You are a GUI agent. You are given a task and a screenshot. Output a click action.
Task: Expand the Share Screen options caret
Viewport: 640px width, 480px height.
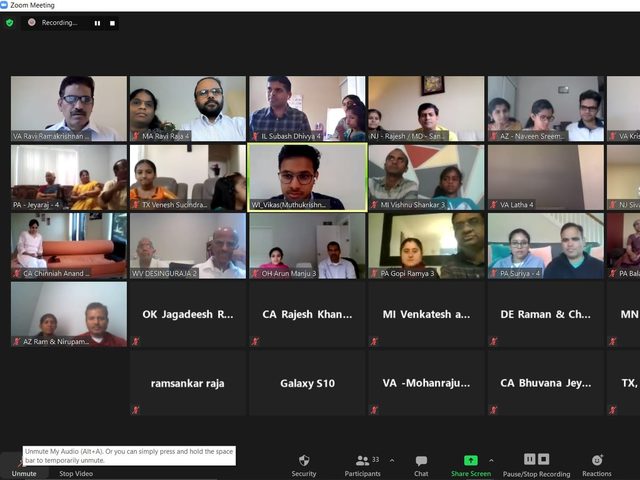coord(491,460)
